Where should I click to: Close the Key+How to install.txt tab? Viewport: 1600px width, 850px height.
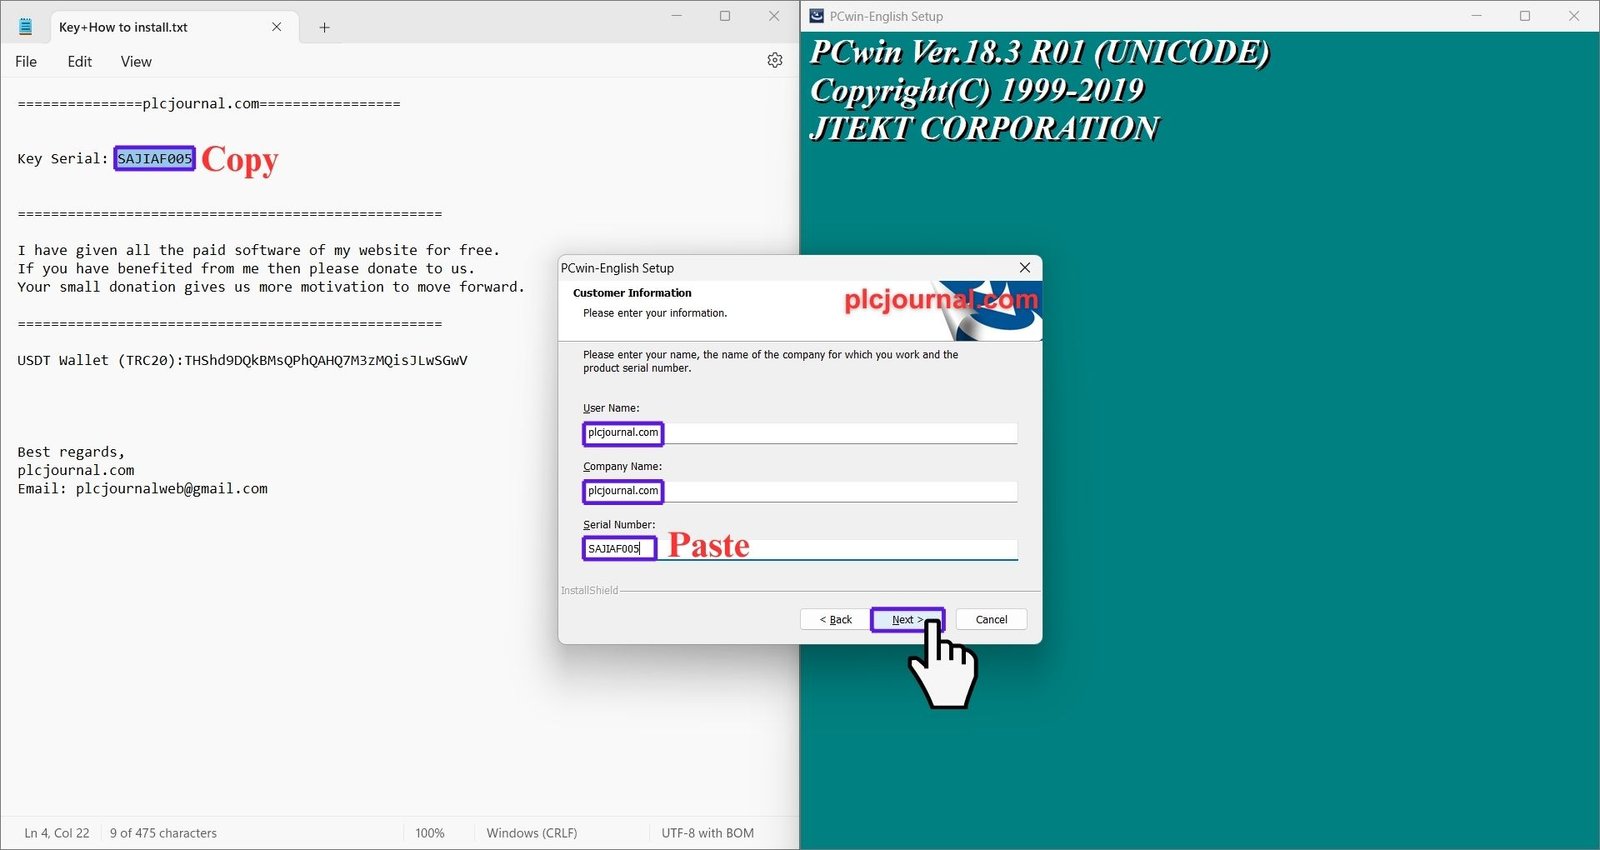(277, 27)
